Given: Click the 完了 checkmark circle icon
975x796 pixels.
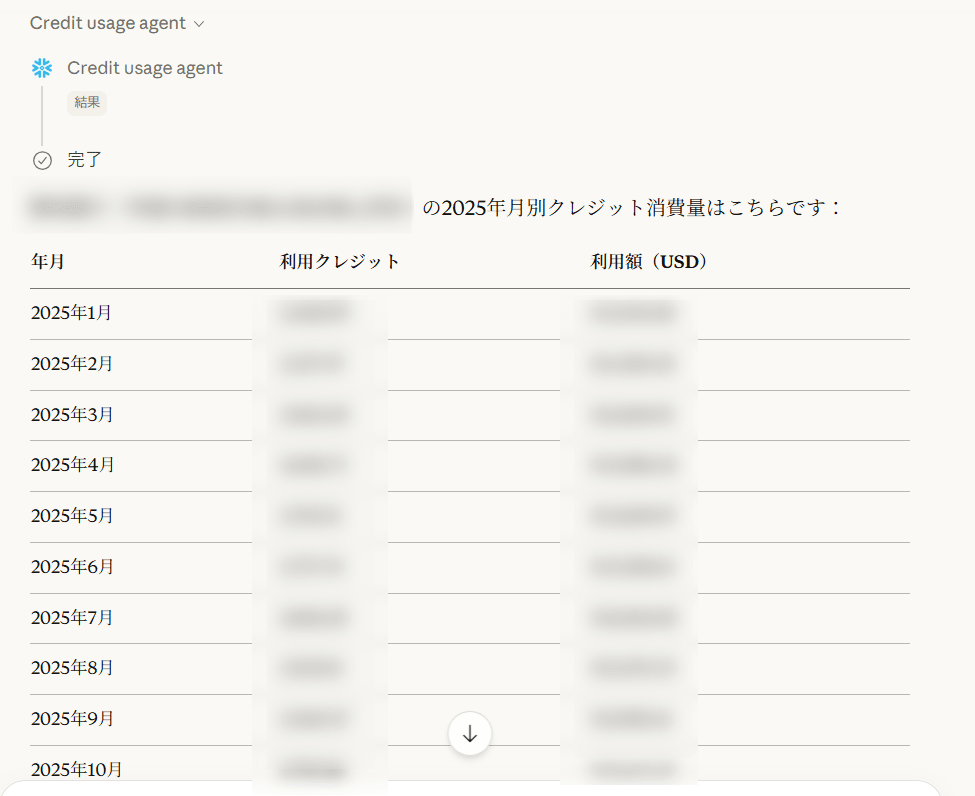Looking at the screenshot, I should pyautogui.click(x=42, y=160).
